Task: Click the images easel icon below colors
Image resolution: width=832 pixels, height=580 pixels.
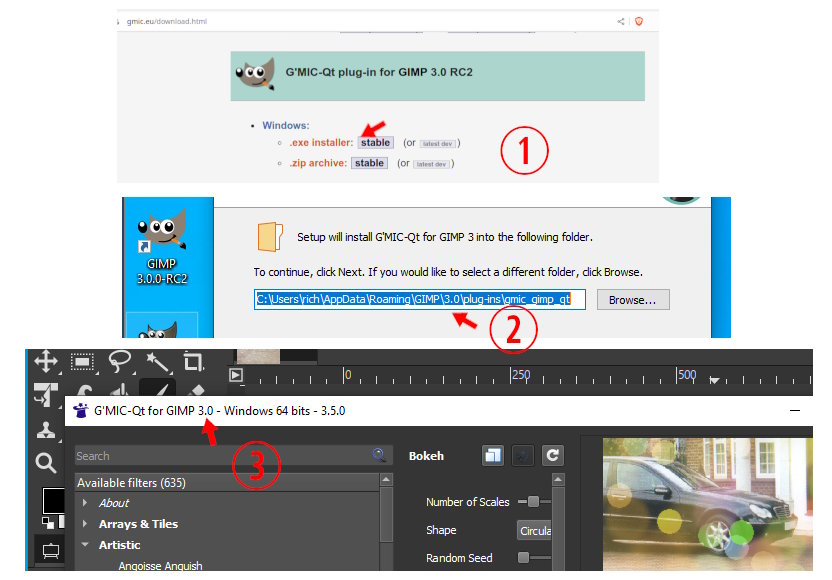Action: coord(50,551)
